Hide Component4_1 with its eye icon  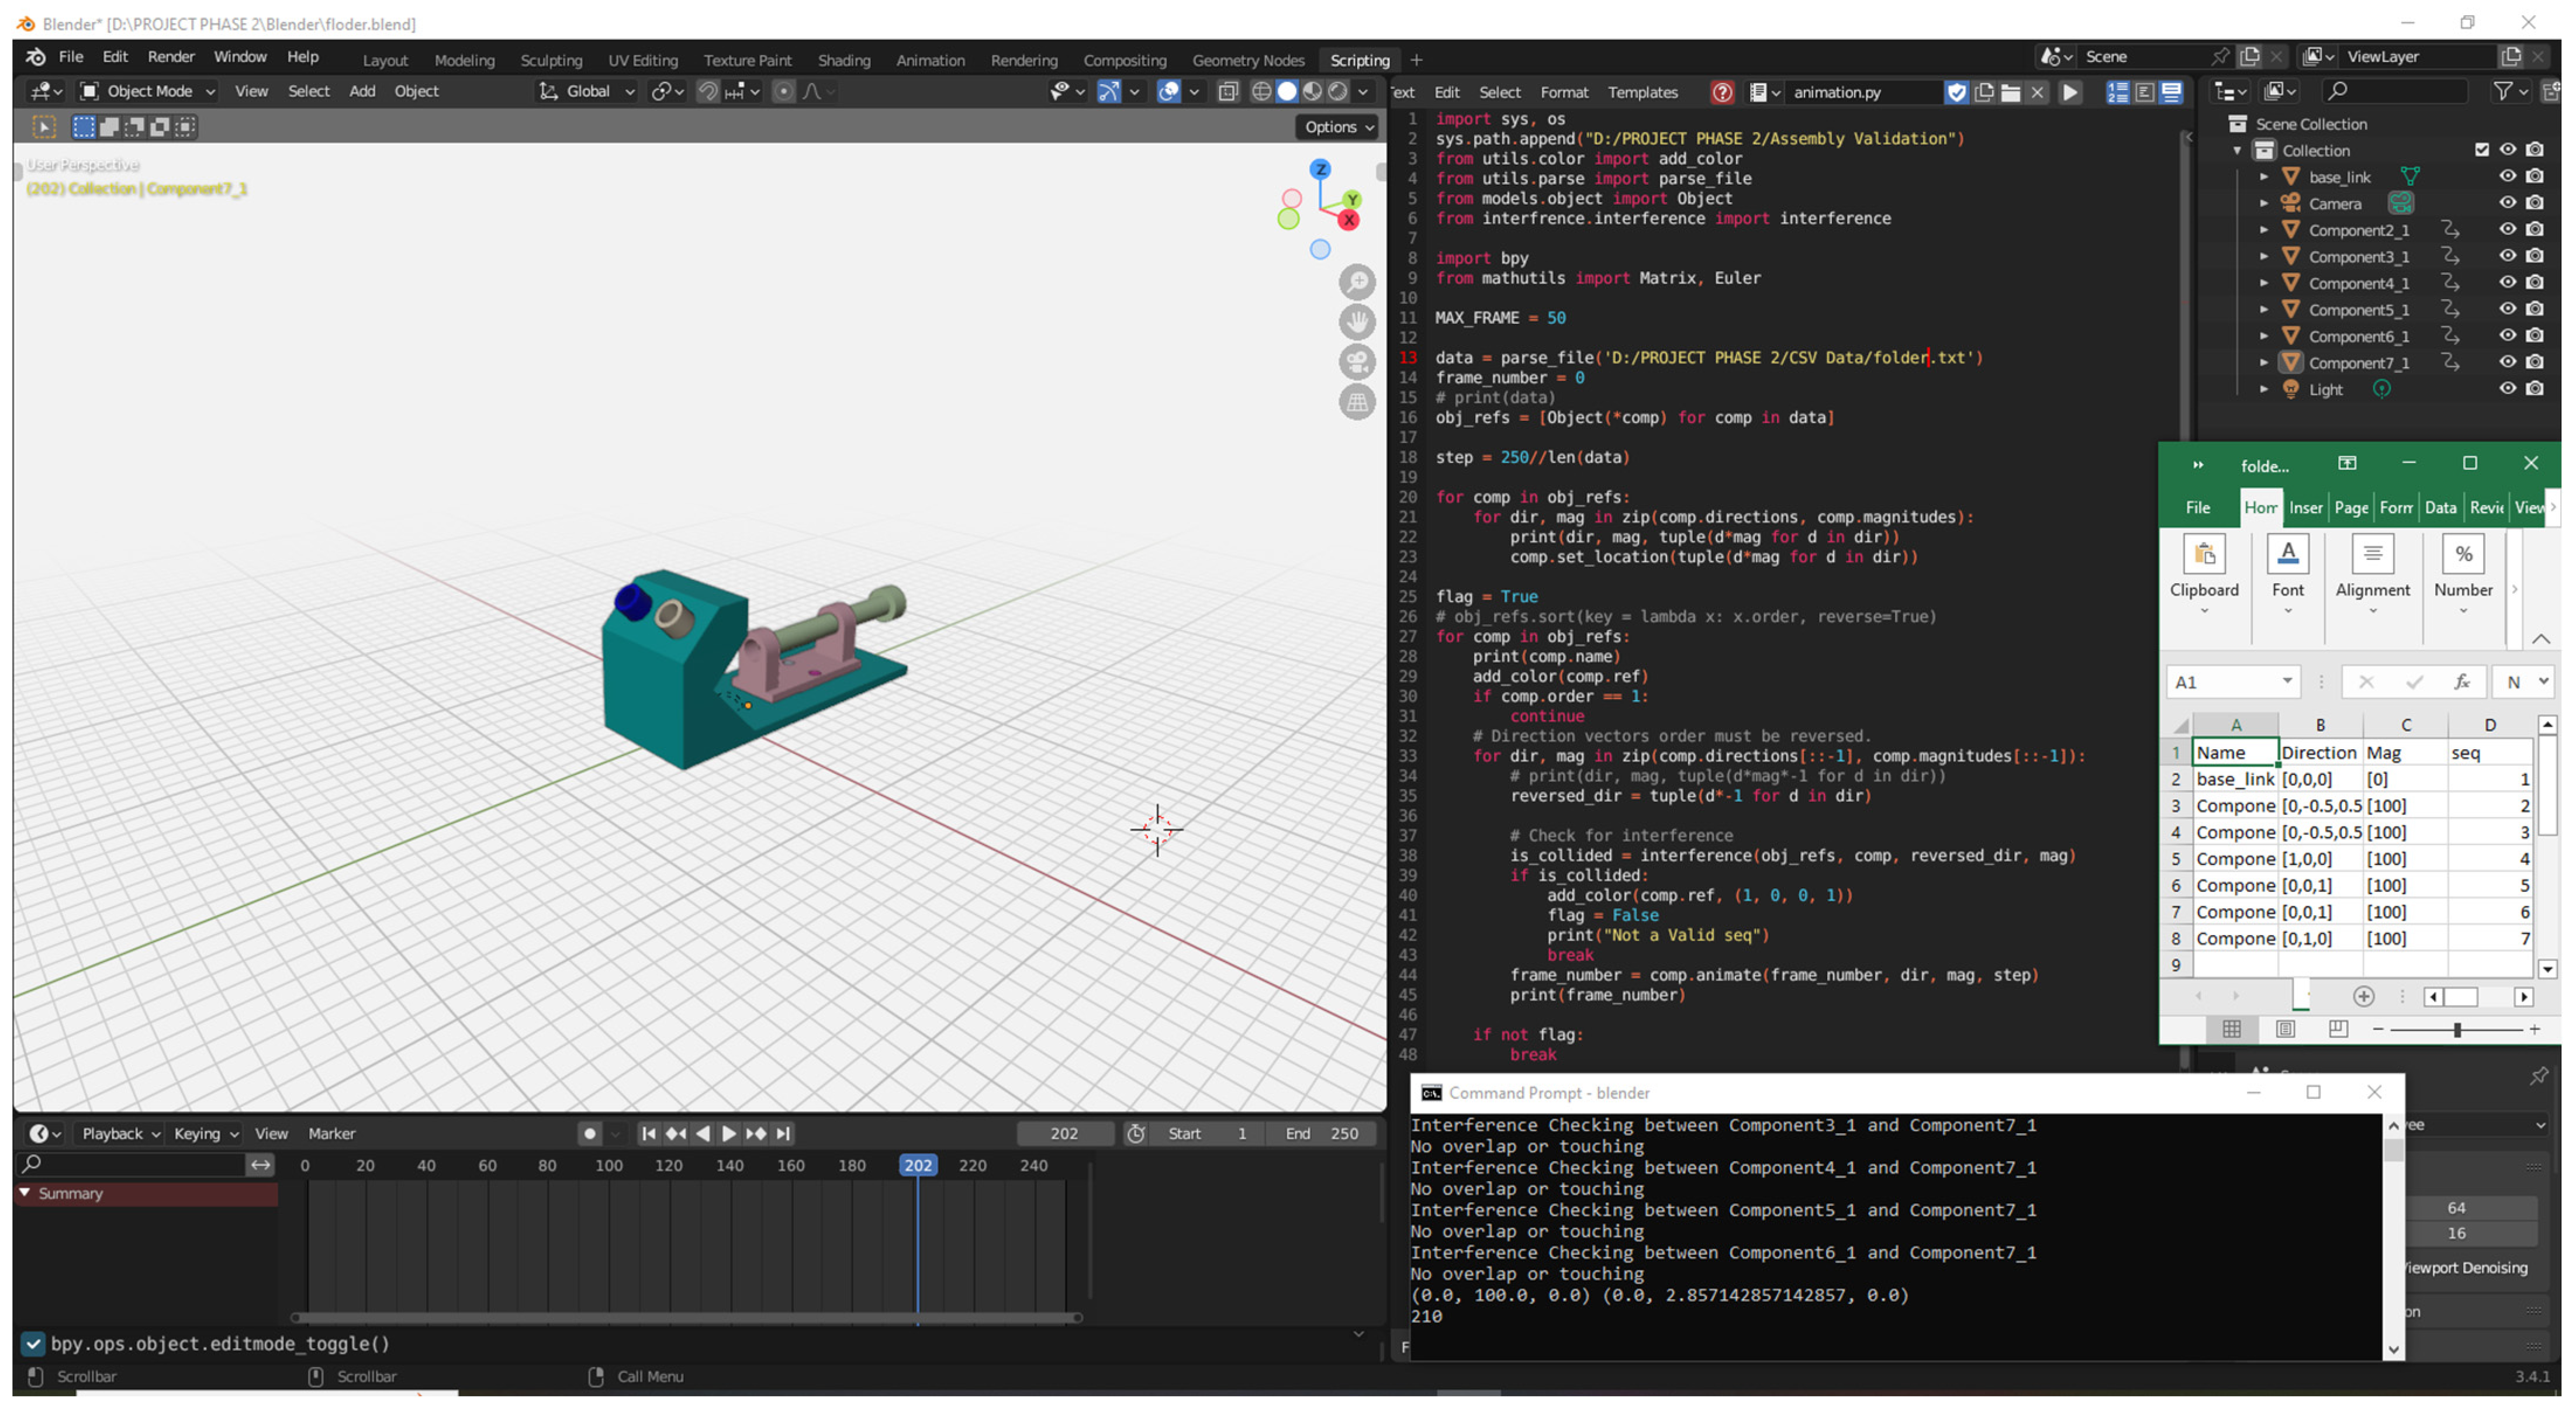point(2507,283)
